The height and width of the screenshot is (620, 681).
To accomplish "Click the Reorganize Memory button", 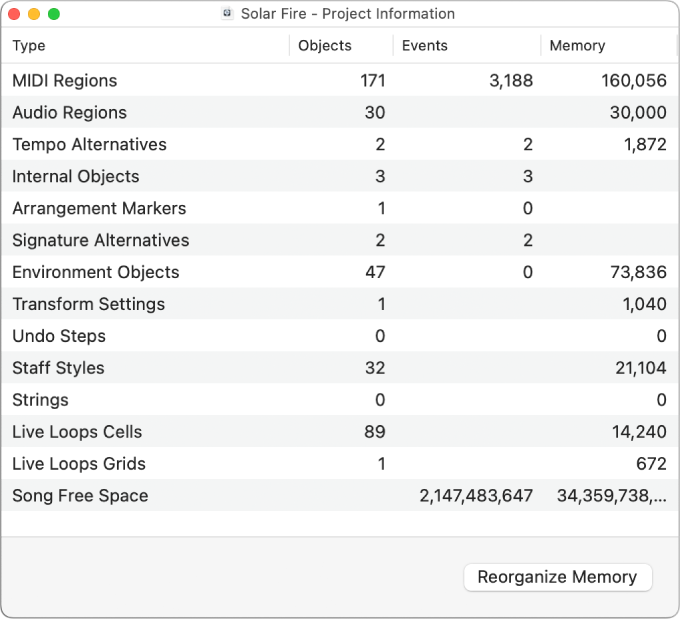I will click(558, 577).
